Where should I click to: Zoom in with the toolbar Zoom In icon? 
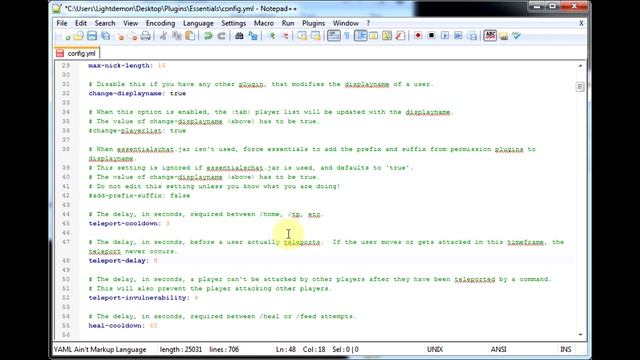tap(271, 36)
